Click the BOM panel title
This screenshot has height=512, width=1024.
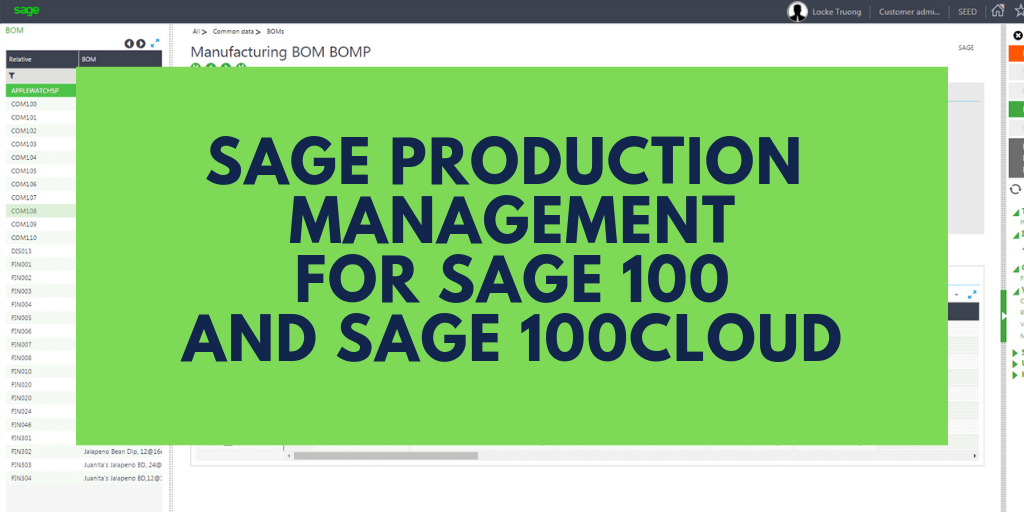click(x=14, y=30)
